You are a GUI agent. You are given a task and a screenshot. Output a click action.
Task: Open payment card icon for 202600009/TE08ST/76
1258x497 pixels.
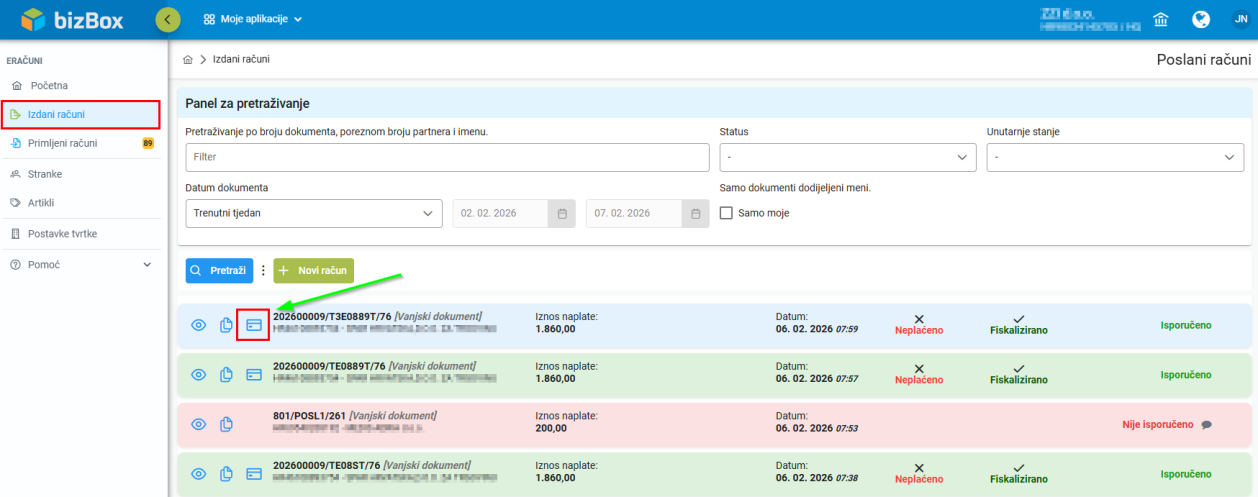pos(254,473)
